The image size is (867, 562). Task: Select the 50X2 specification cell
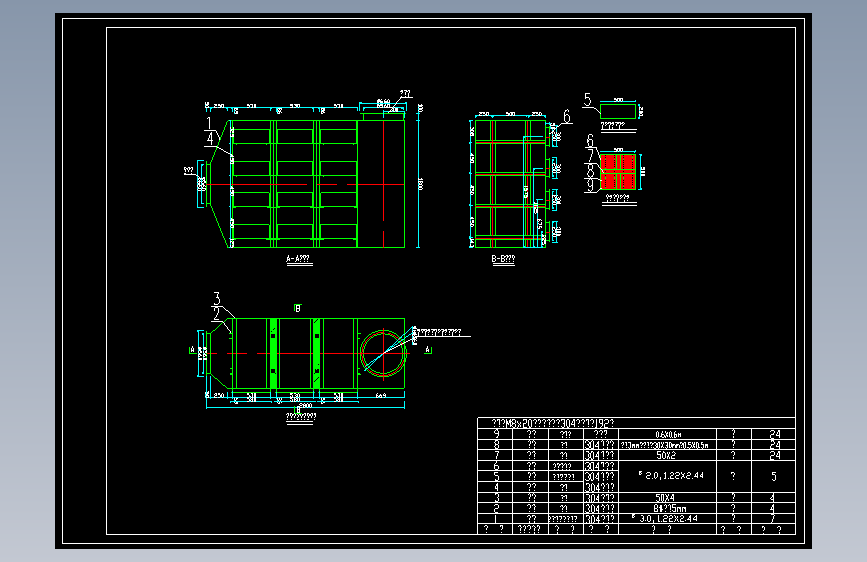(666, 455)
